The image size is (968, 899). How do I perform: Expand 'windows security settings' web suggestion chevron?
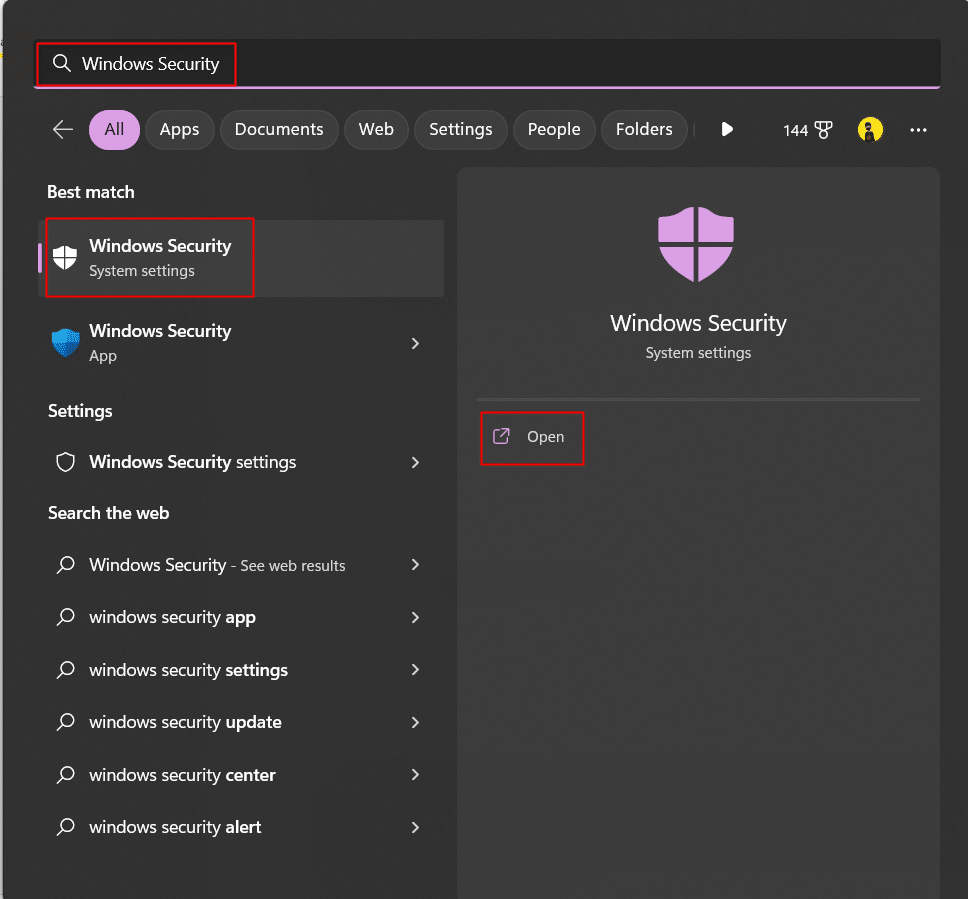(x=415, y=670)
